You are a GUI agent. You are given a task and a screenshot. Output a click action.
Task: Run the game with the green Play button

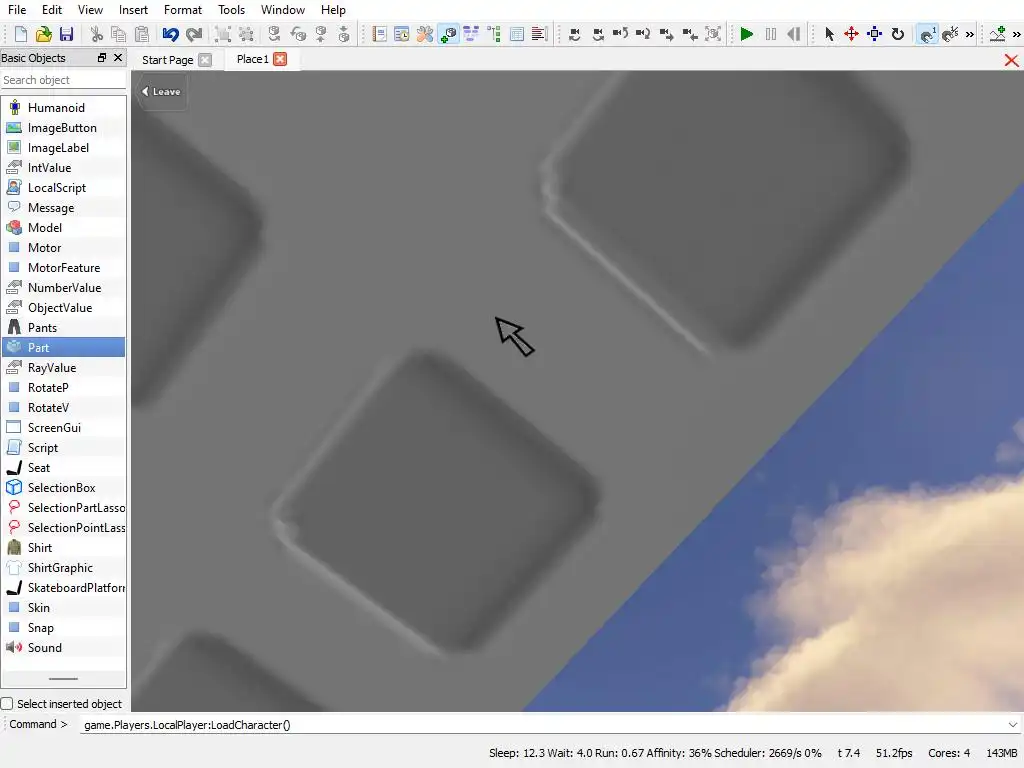(746, 34)
